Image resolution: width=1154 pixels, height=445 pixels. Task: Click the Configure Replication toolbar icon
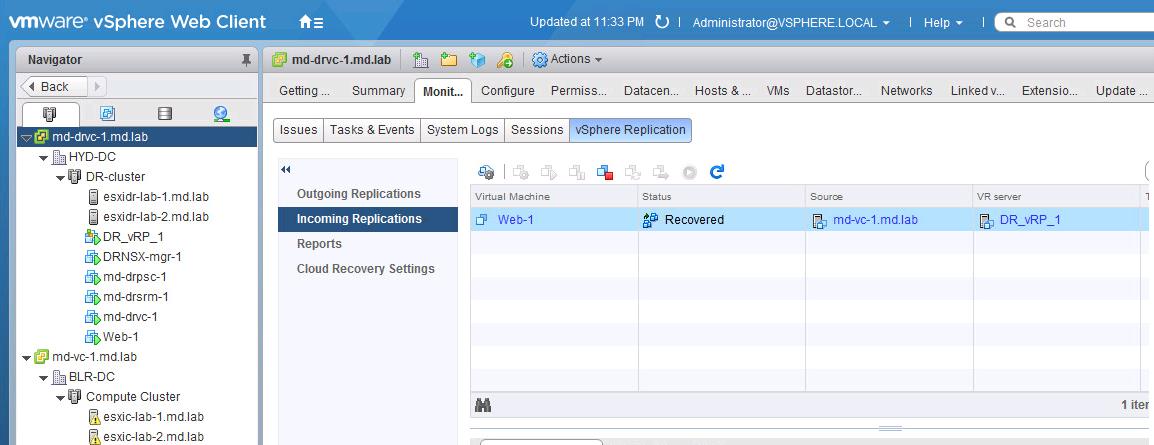pos(486,172)
